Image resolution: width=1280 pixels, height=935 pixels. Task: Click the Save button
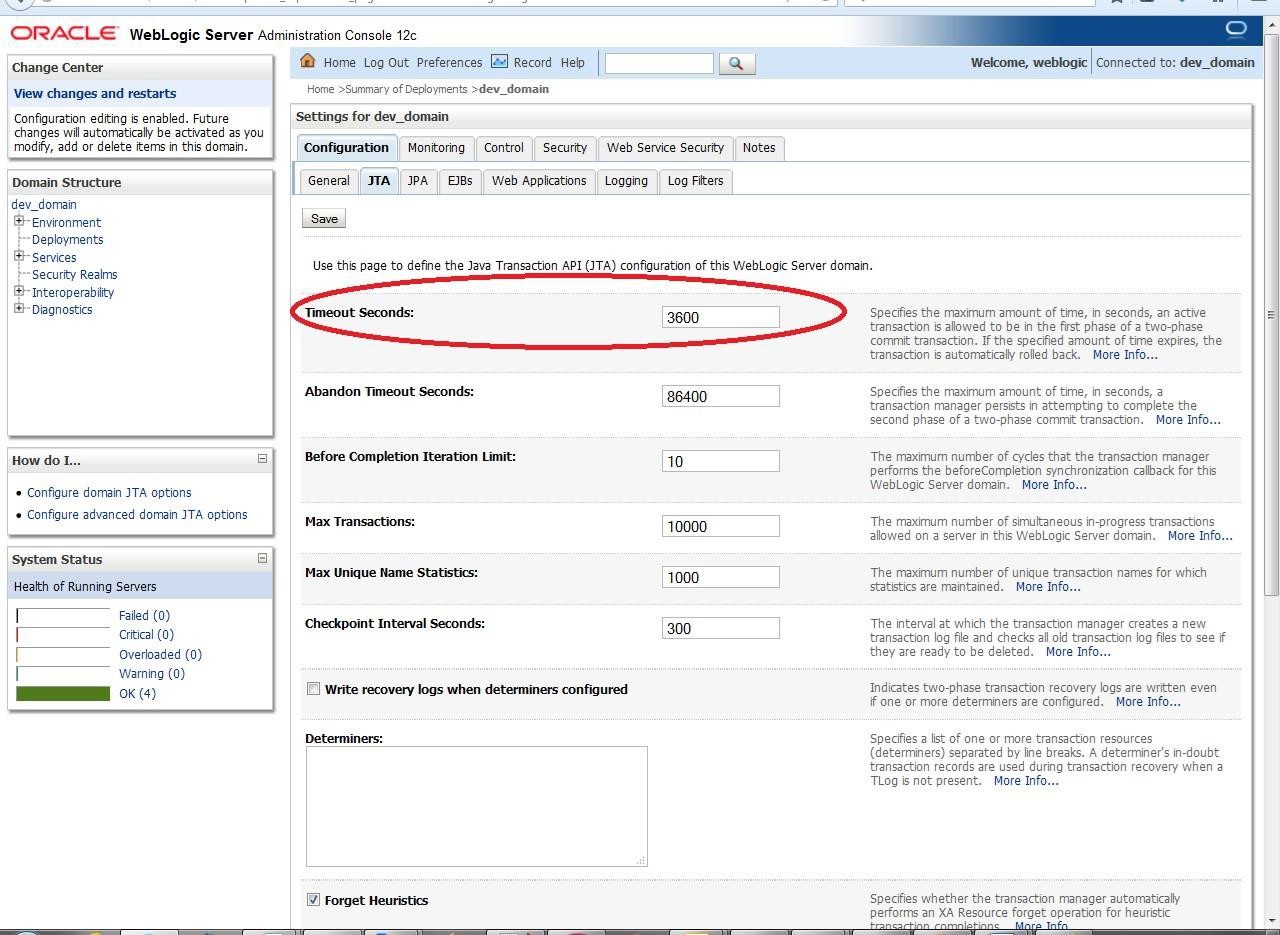(324, 219)
